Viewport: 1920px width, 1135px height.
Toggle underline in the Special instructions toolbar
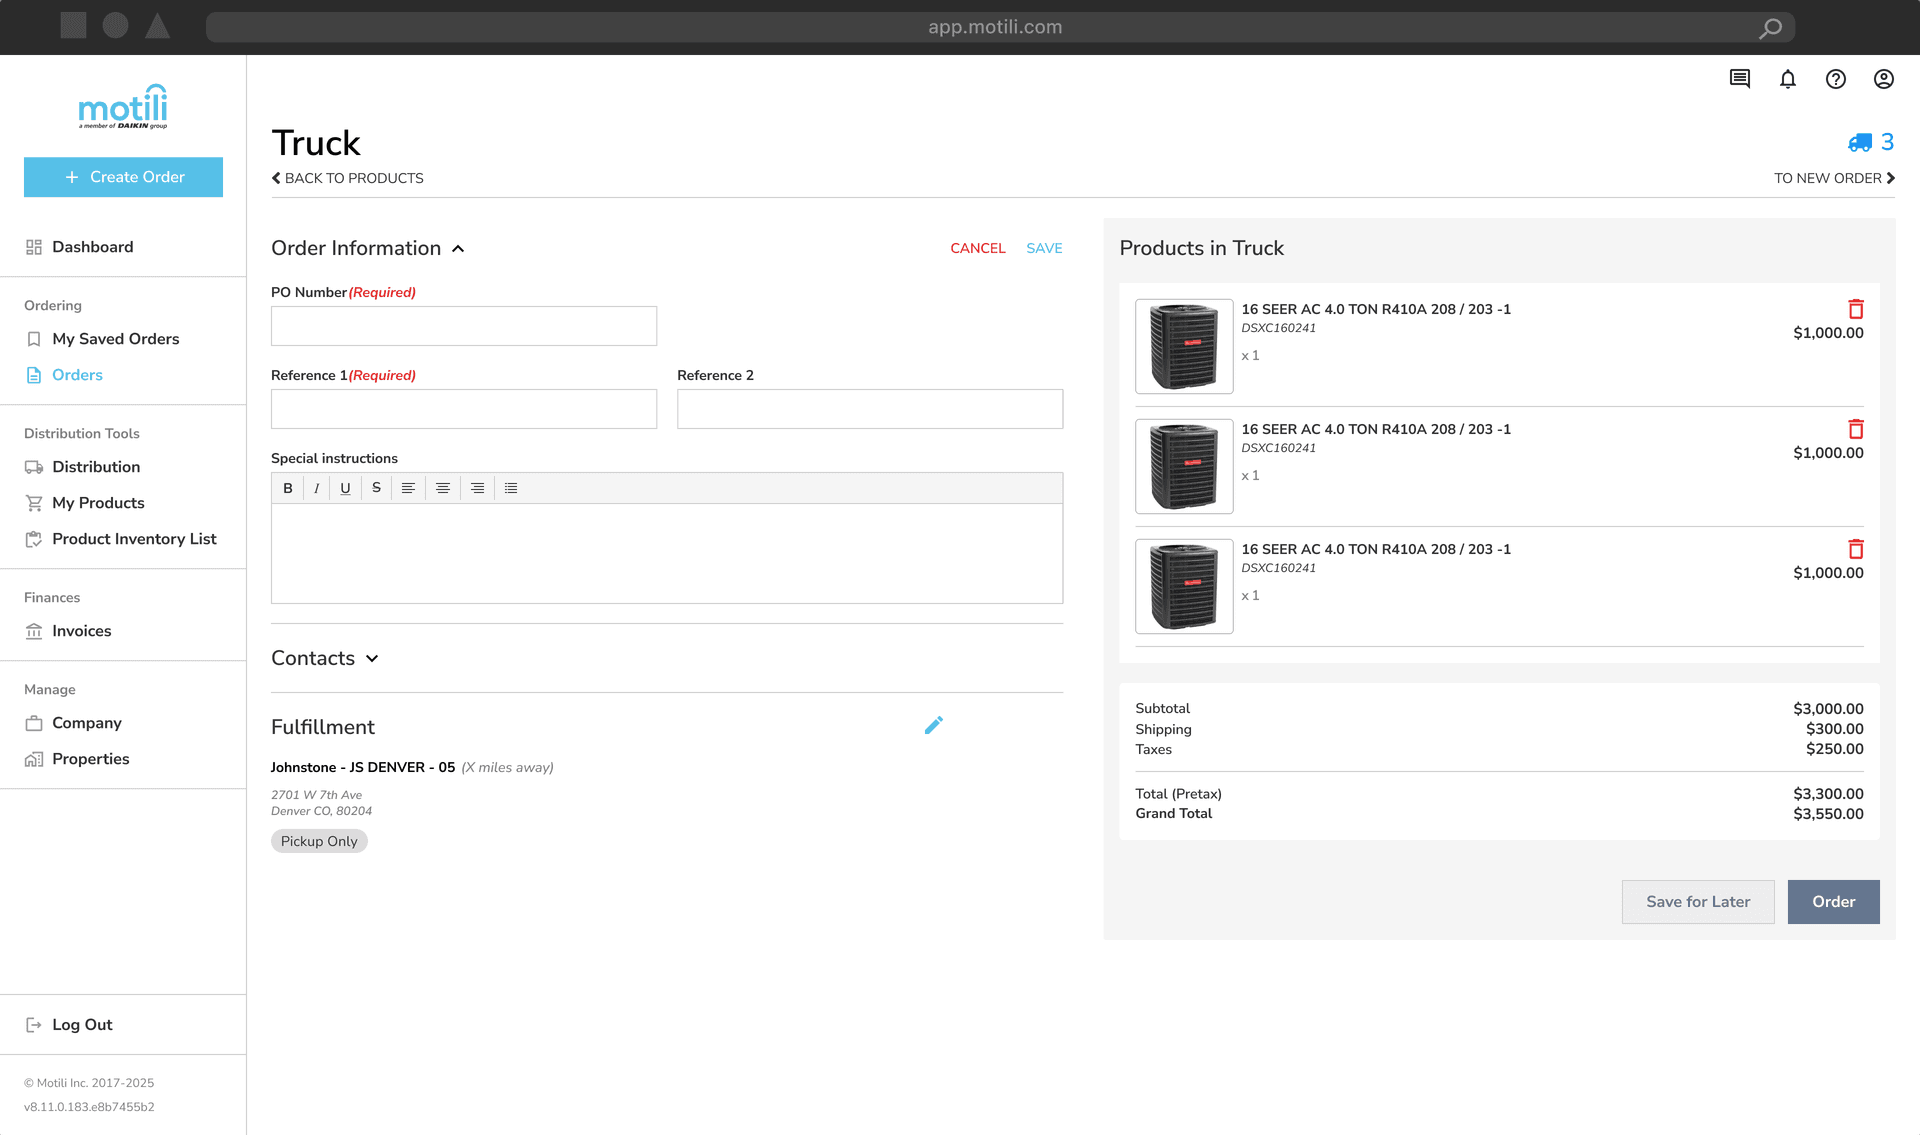coord(345,488)
